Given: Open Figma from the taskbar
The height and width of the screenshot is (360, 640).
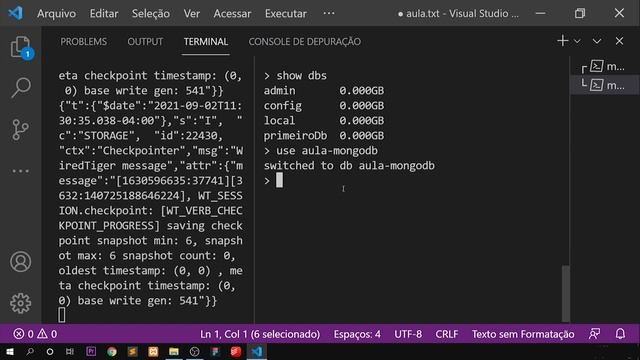Looking at the screenshot, I should coord(215,351).
